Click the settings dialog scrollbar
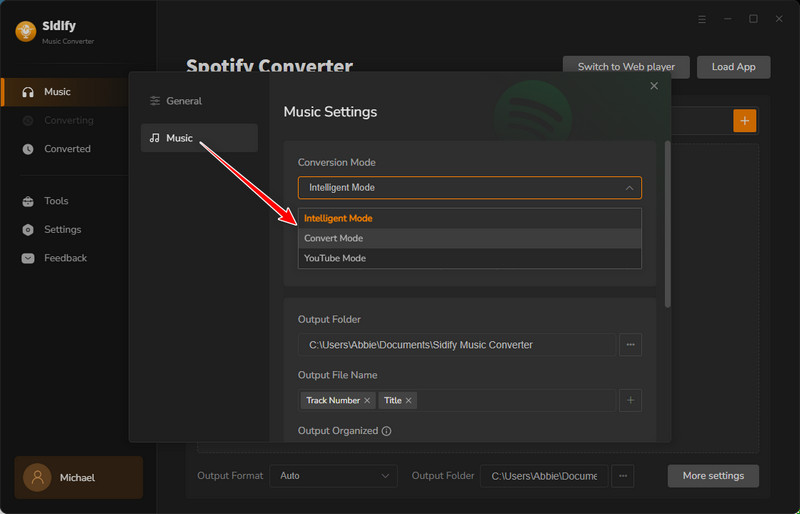Image resolution: width=800 pixels, height=514 pixels. coord(667,225)
